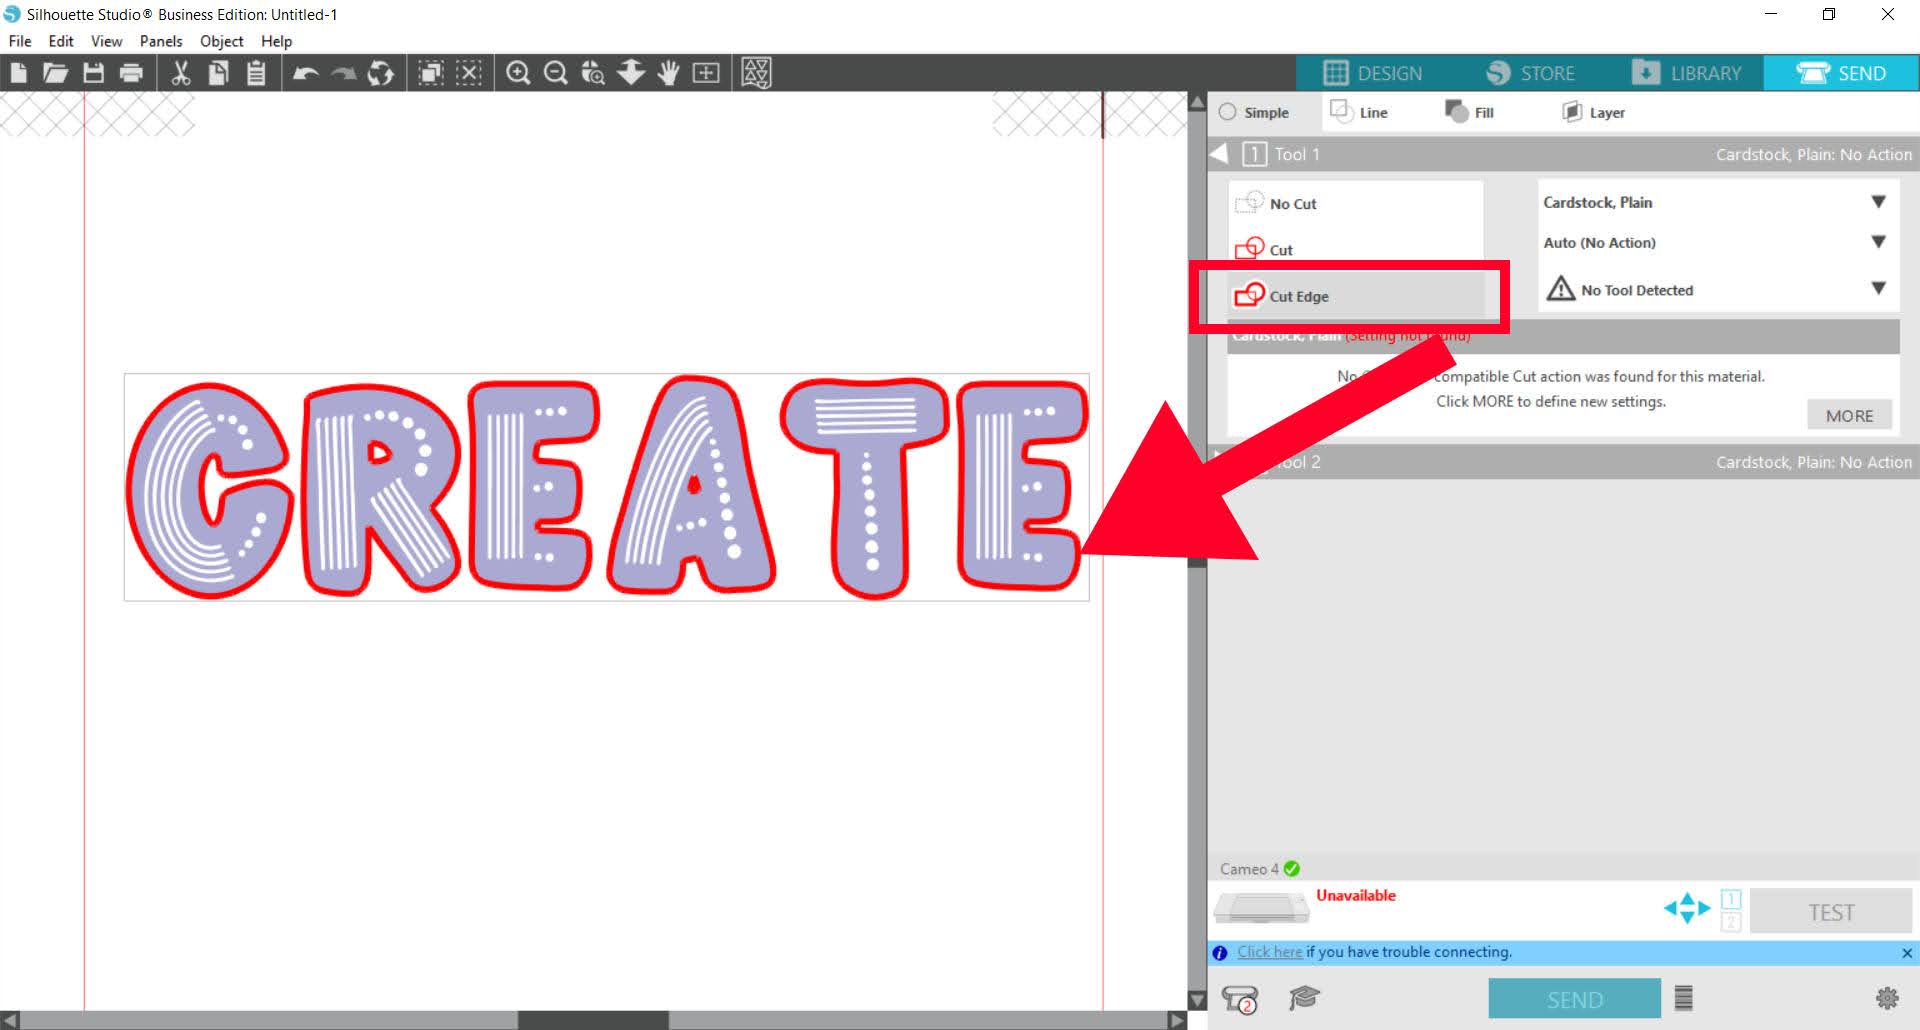Screen dimensions: 1920x1030
Task: Save the file using the floppy disk icon
Action: pos(93,73)
